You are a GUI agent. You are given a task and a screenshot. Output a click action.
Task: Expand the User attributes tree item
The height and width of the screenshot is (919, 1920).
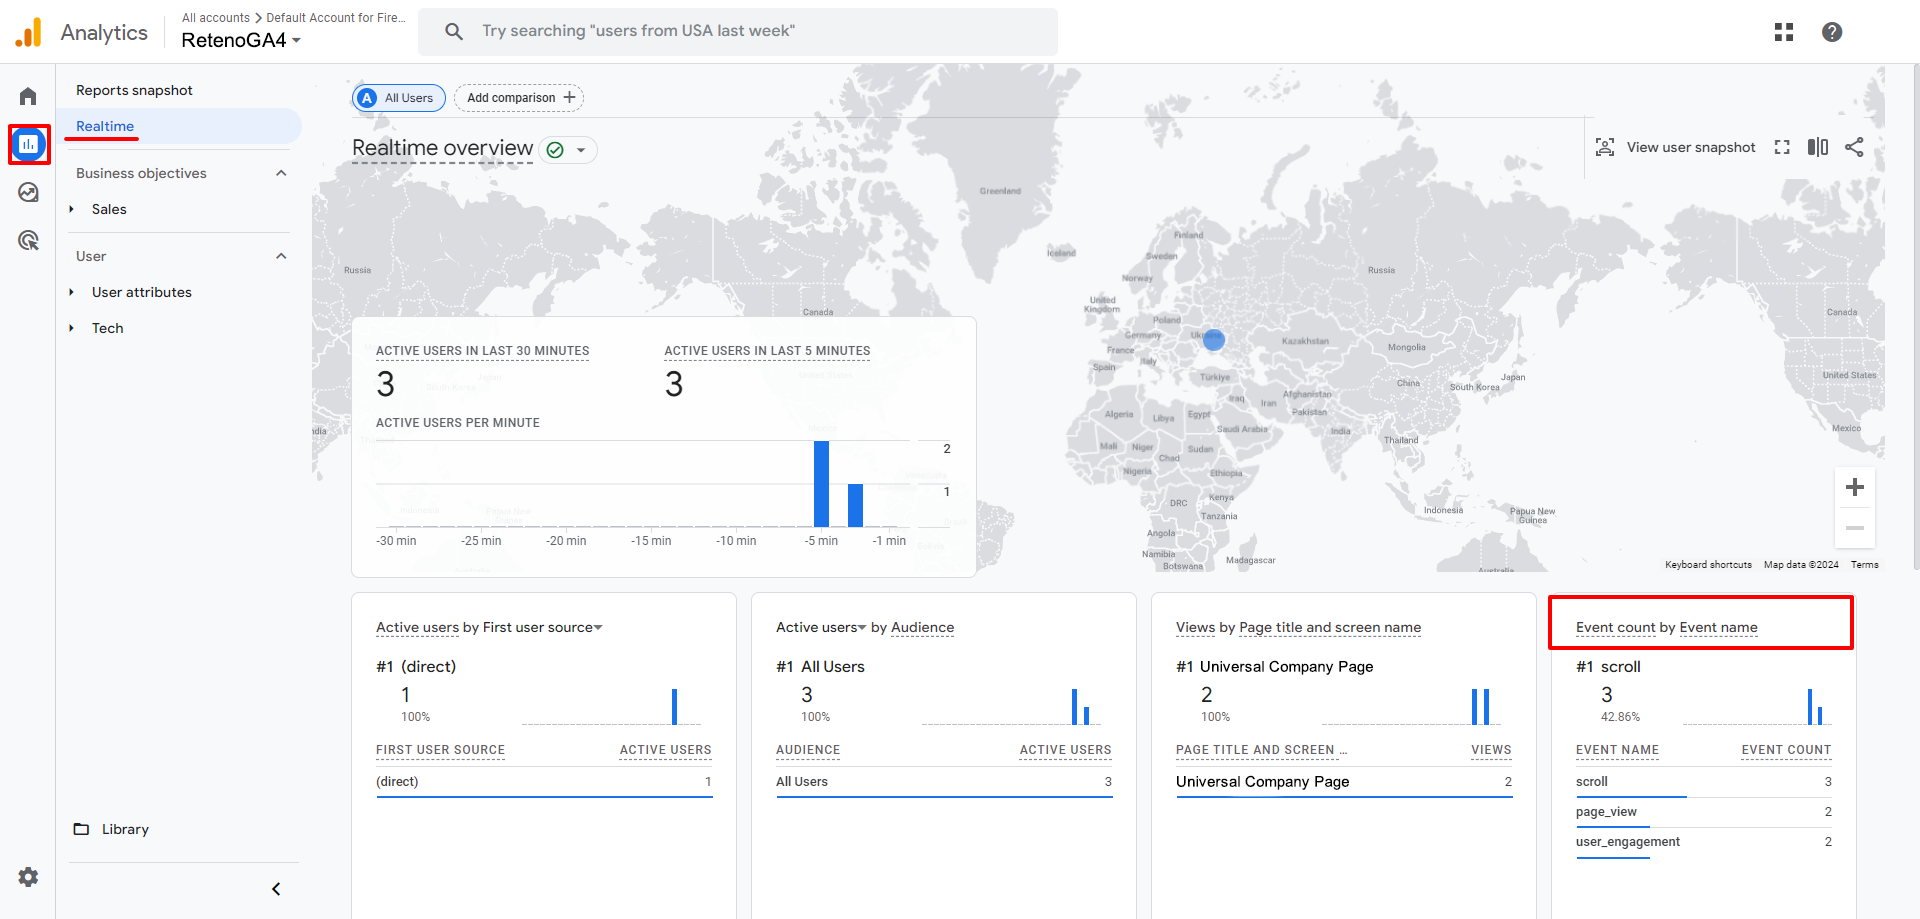(x=71, y=292)
